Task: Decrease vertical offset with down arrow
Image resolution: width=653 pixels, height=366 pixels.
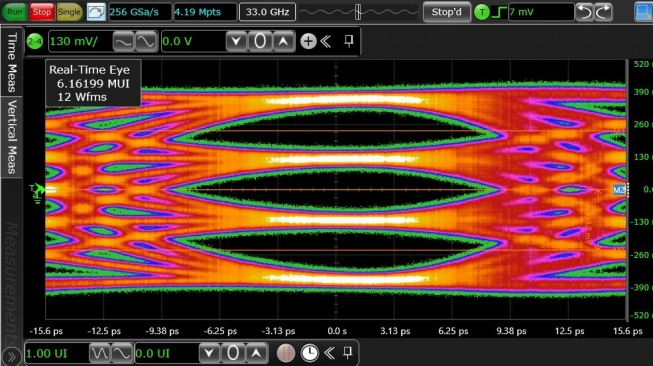Action: point(236,41)
